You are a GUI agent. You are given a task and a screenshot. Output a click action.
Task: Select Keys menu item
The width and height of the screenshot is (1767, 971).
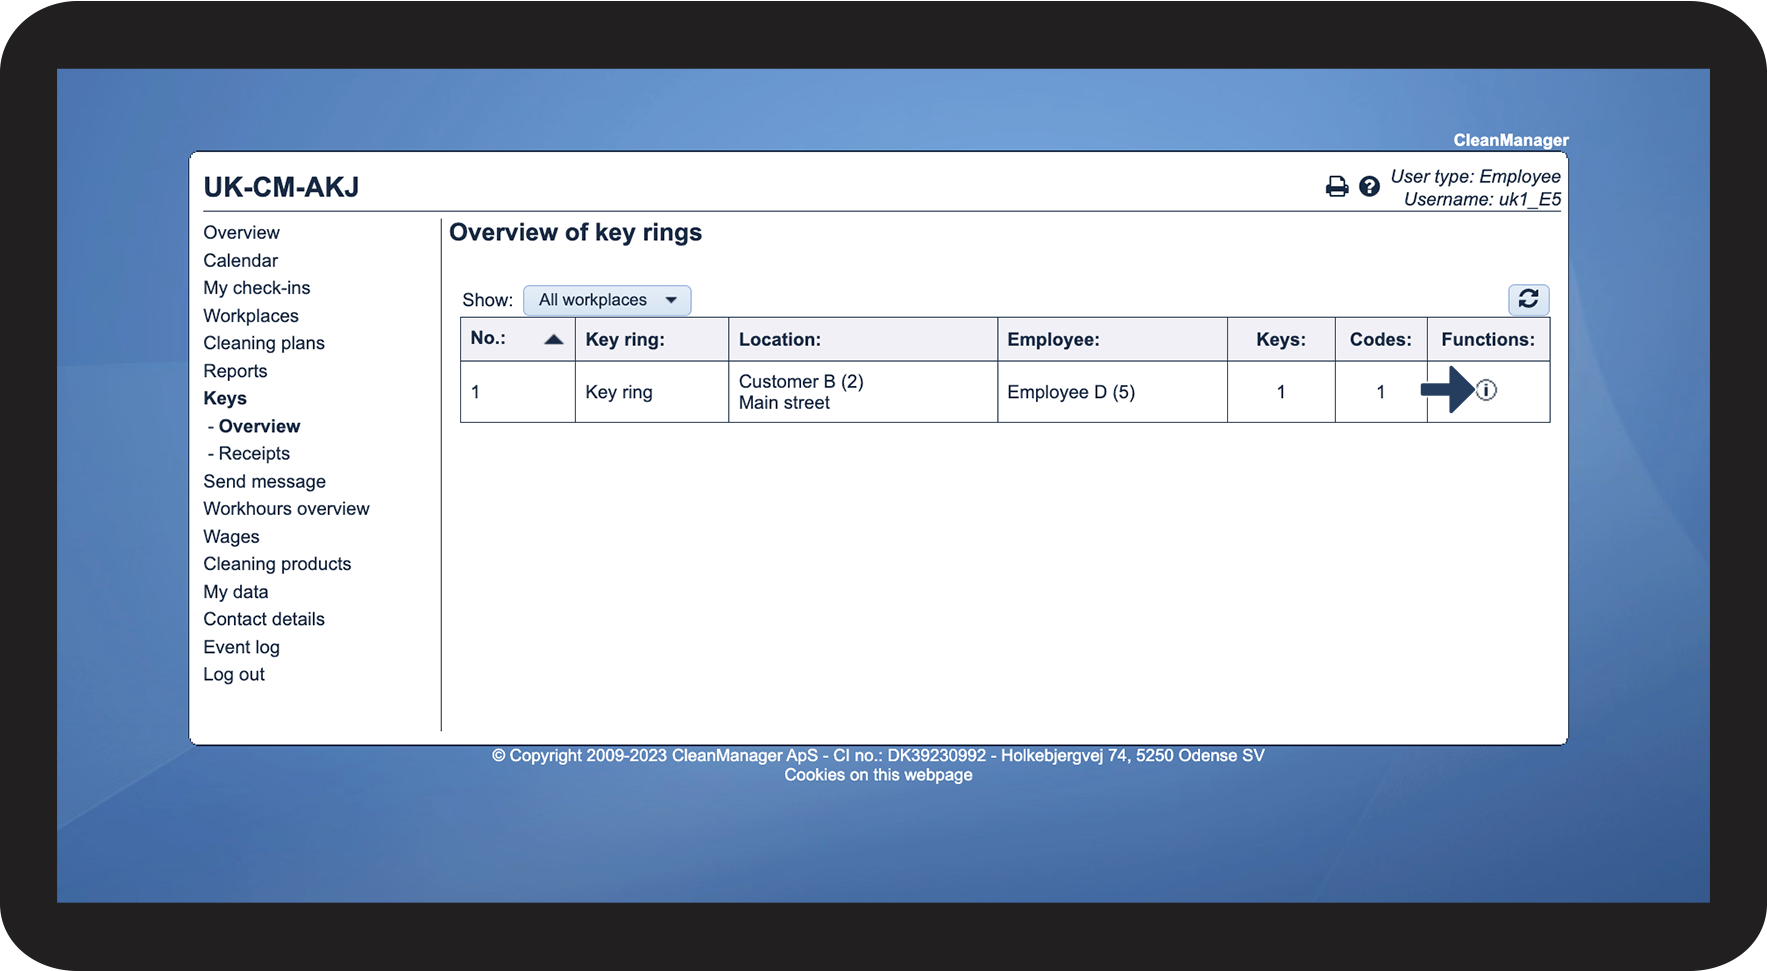225,398
